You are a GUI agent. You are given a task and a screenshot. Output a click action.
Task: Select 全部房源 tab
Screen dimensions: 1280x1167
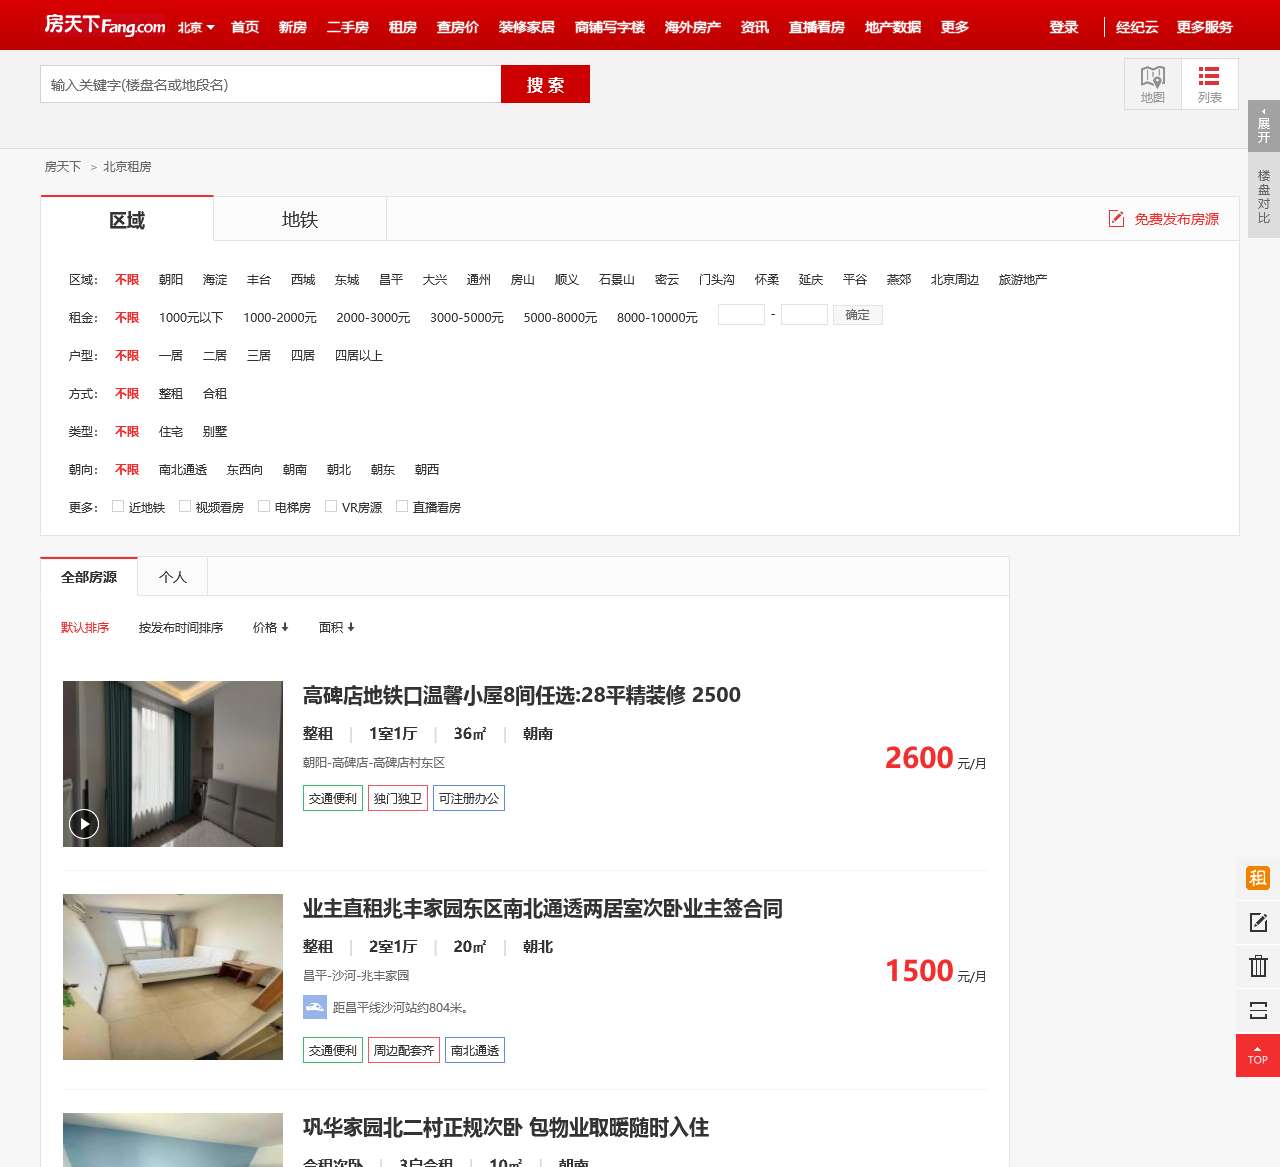pyautogui.click(x=89, y=577)
